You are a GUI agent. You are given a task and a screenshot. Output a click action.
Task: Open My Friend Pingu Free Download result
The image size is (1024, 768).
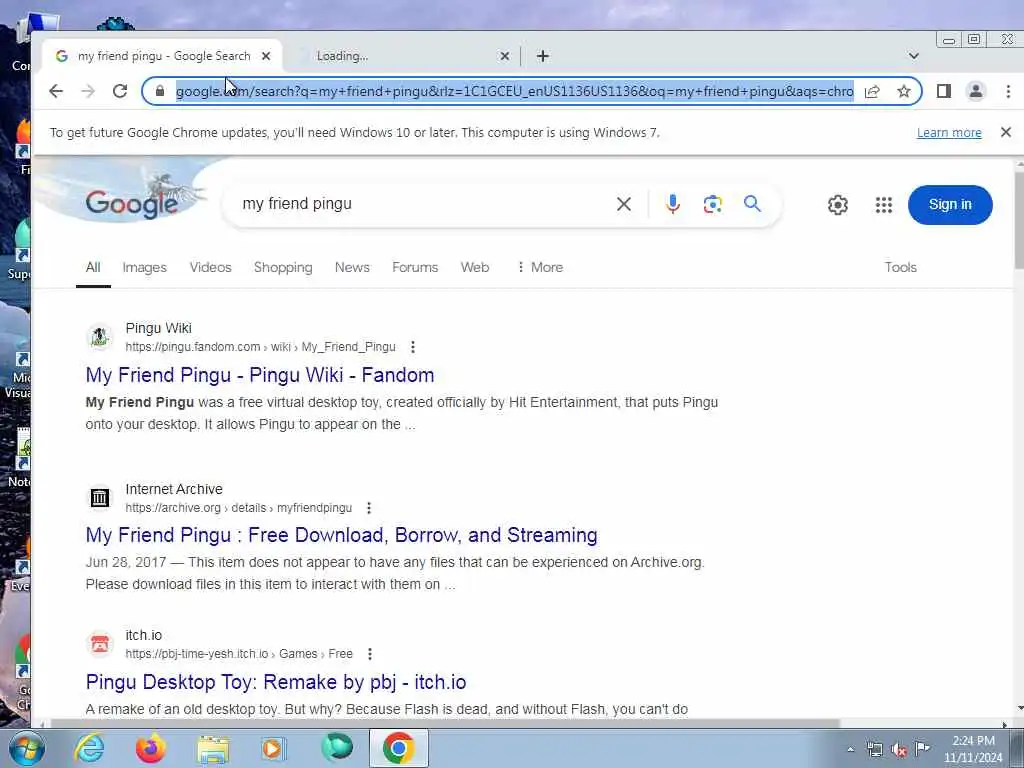[342, 535]
